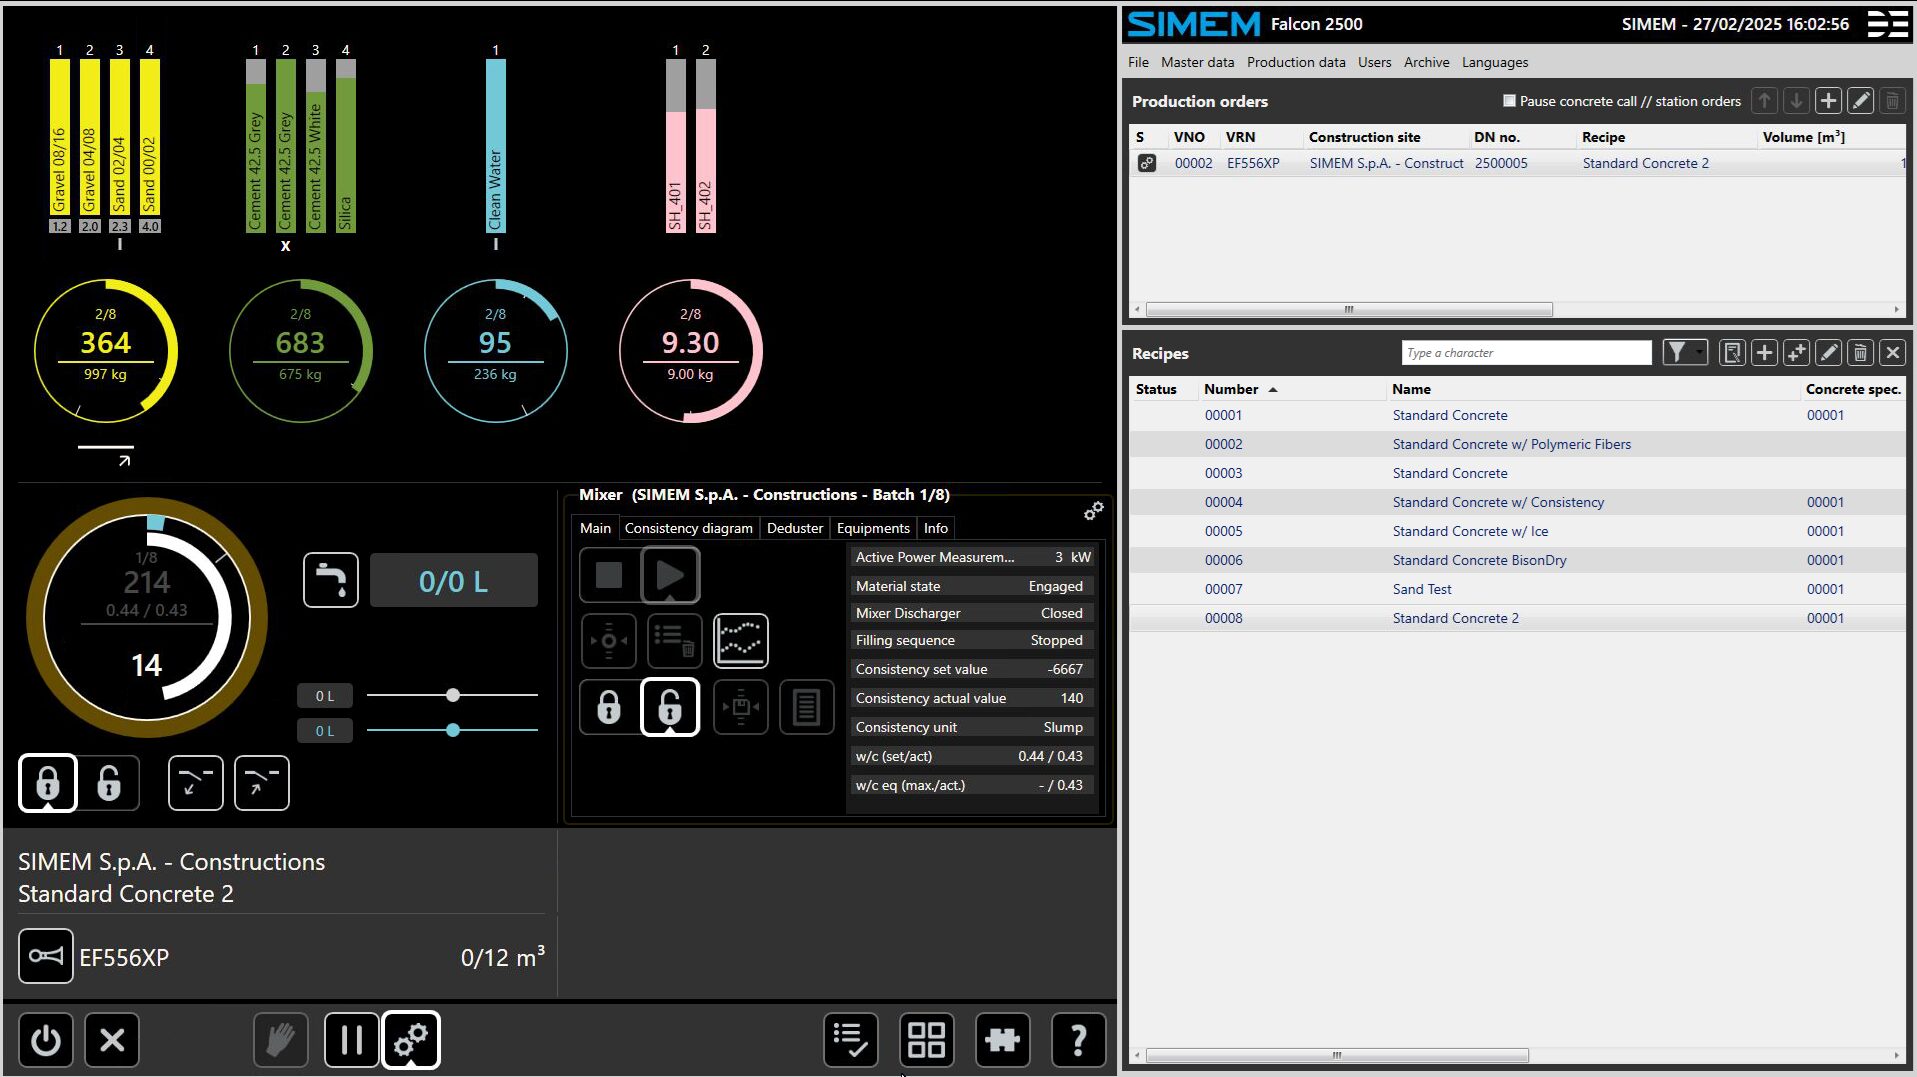Image resolution: width=1917 pixels, height=1077 pixels.
Task: Click the horn icon beside EF556XP
Action: click(x=46, y=956)
